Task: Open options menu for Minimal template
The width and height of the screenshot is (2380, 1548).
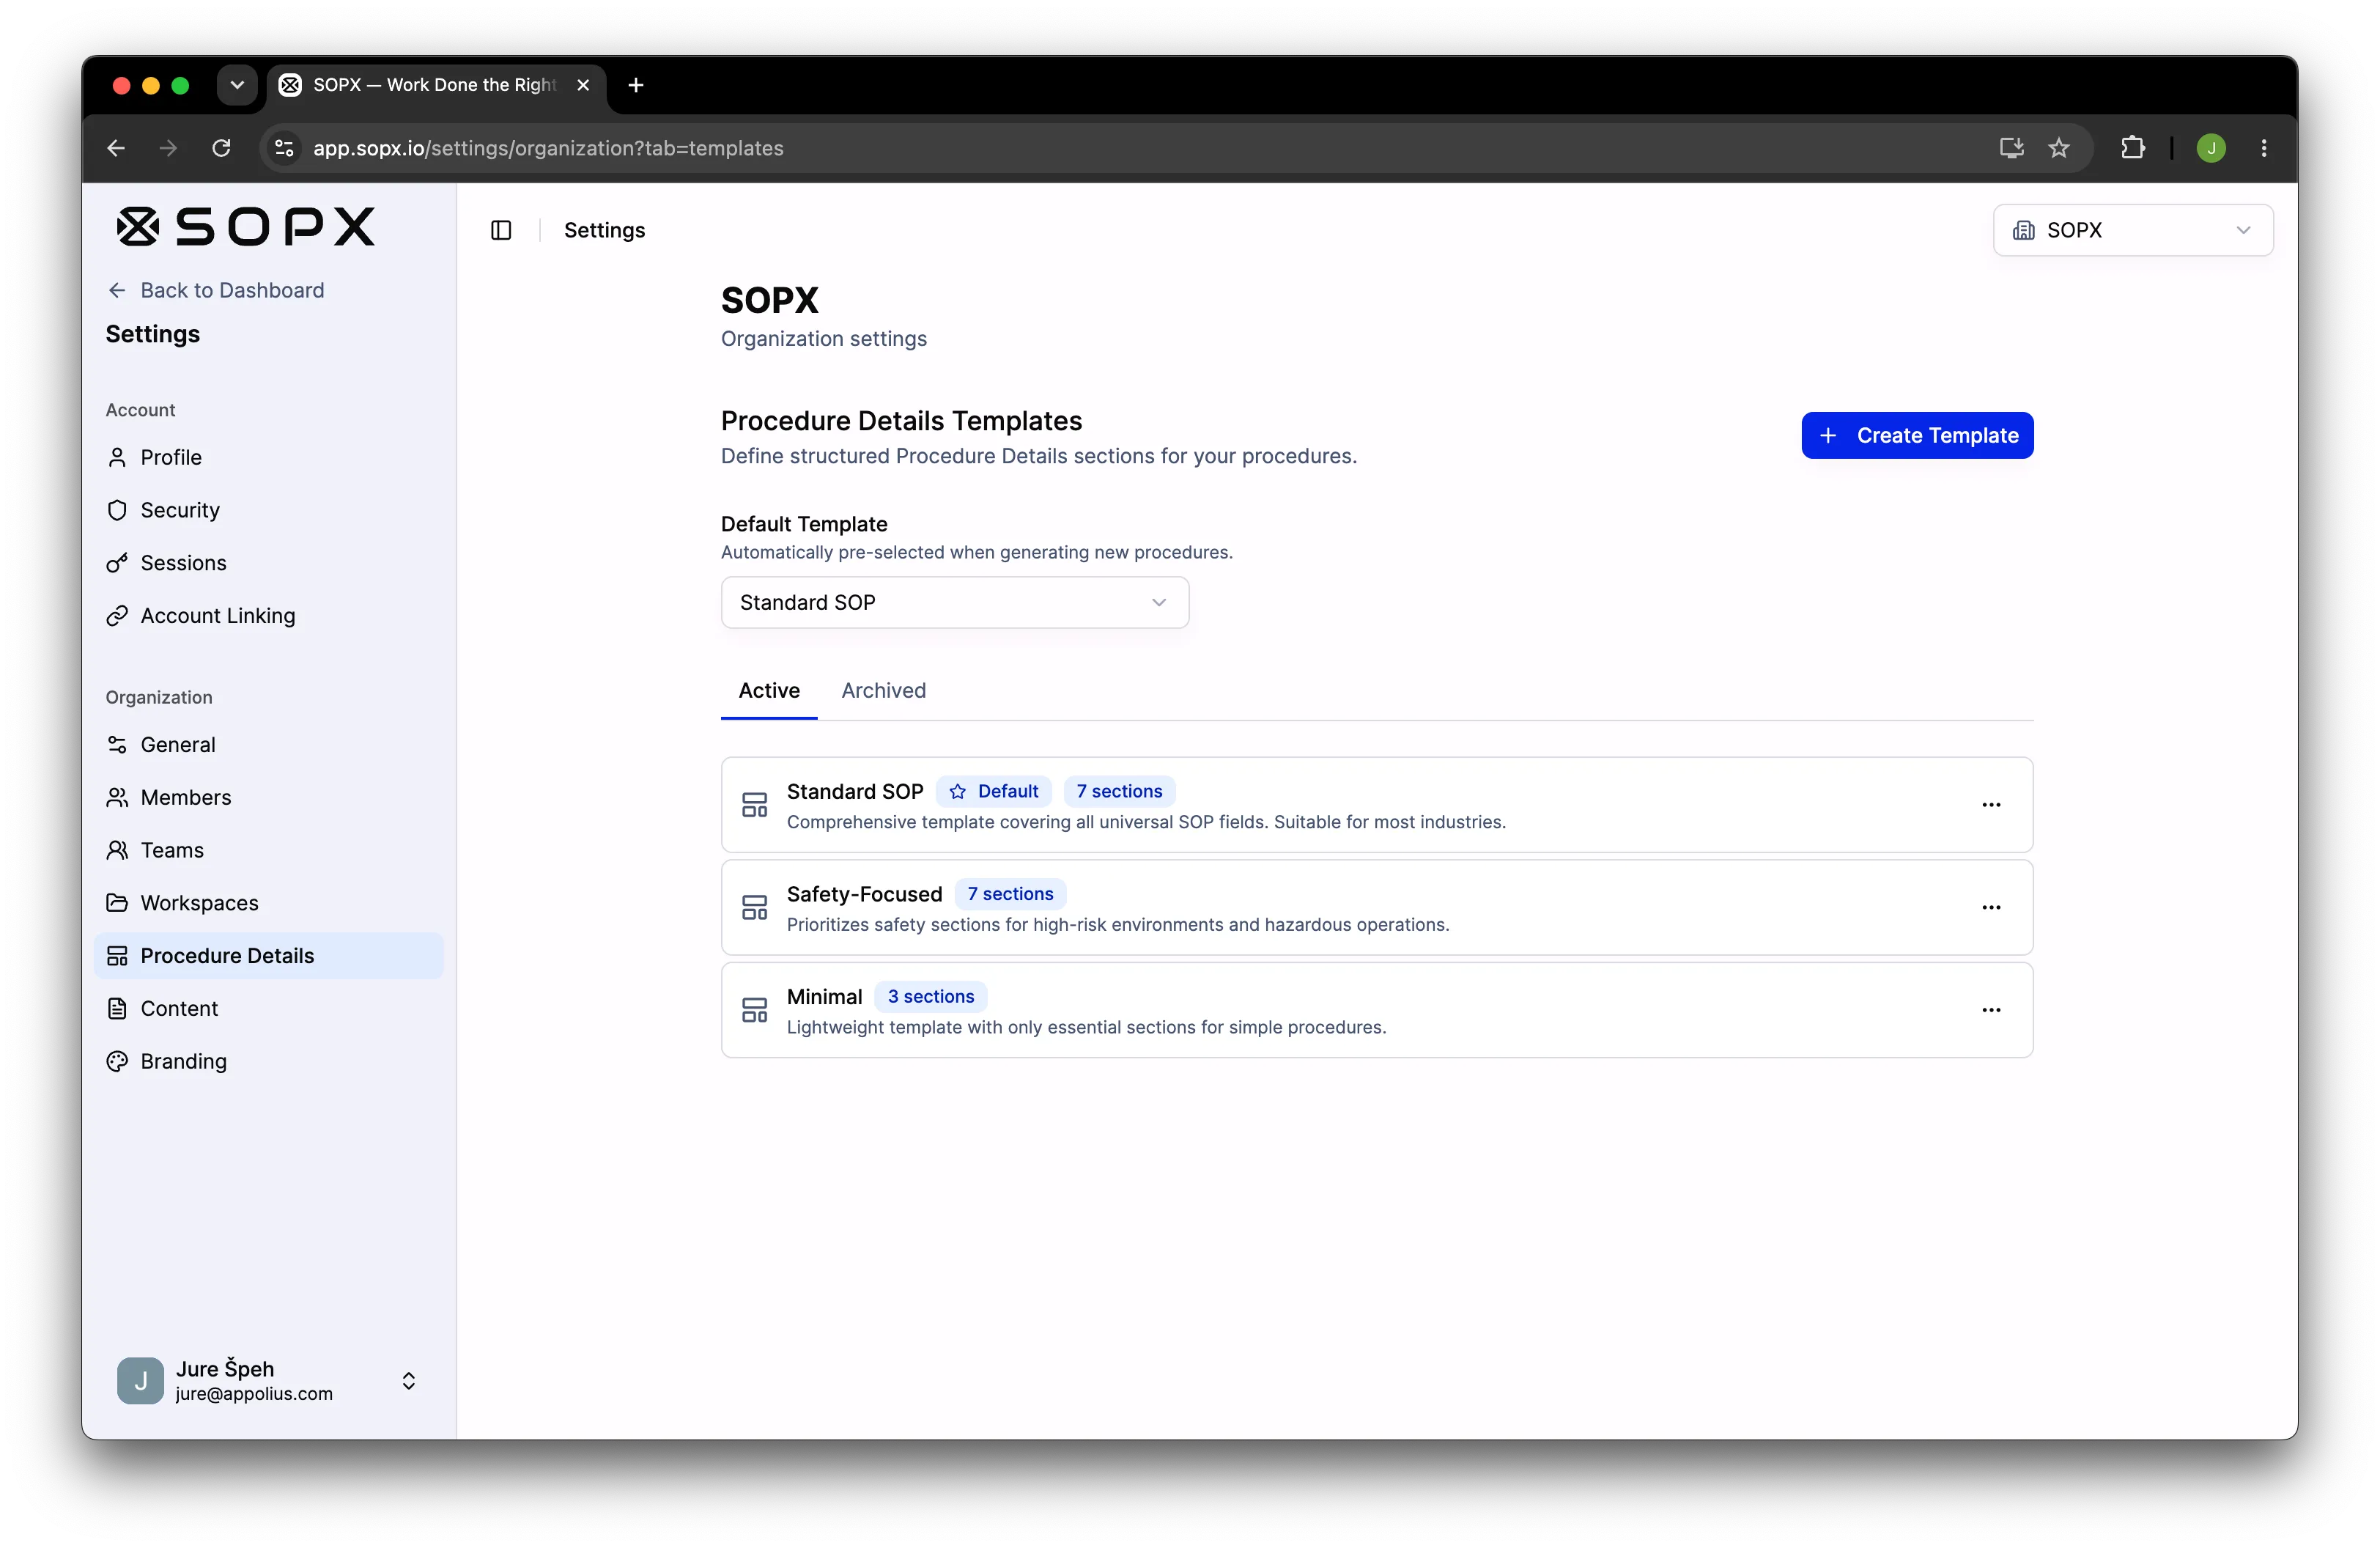Action: coord(1990,1010)
